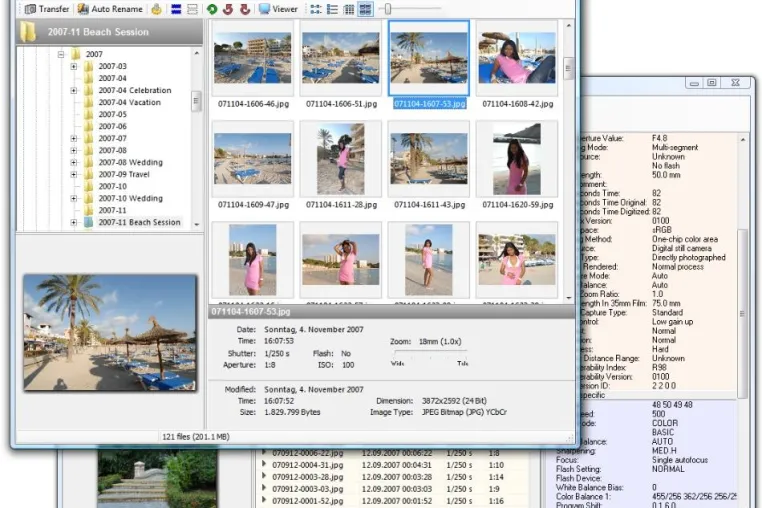
Task: Click the Transfer toolbar button
Action: point(47,9)
